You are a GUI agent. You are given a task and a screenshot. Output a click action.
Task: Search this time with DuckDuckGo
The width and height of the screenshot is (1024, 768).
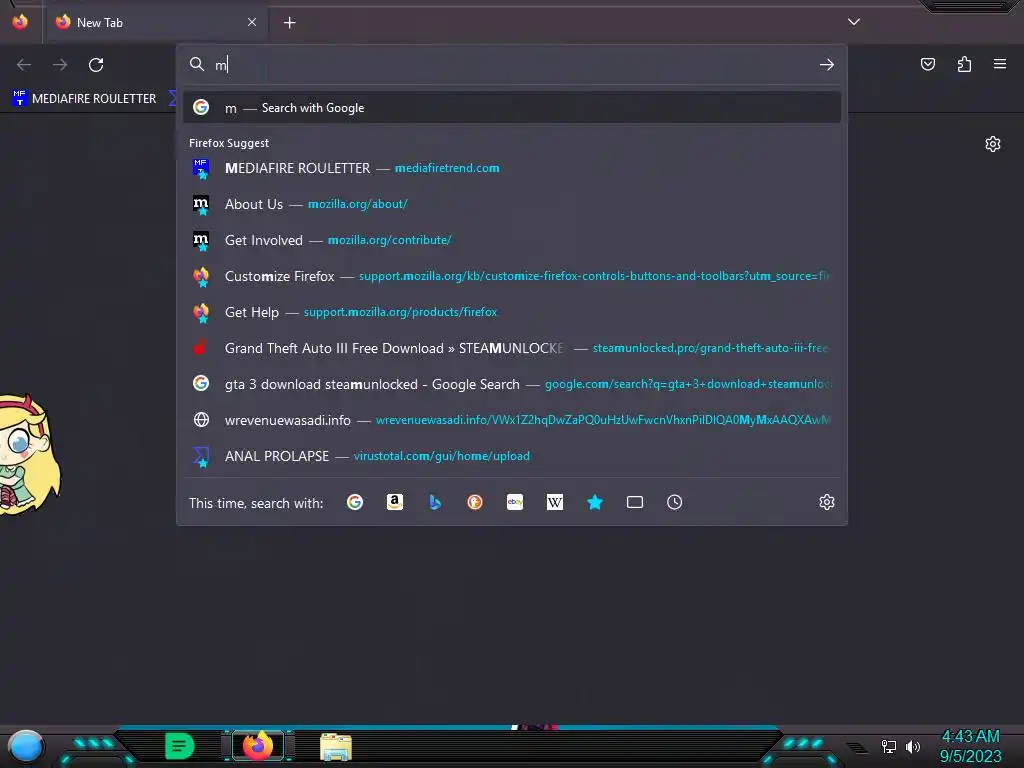click(475, 502)
